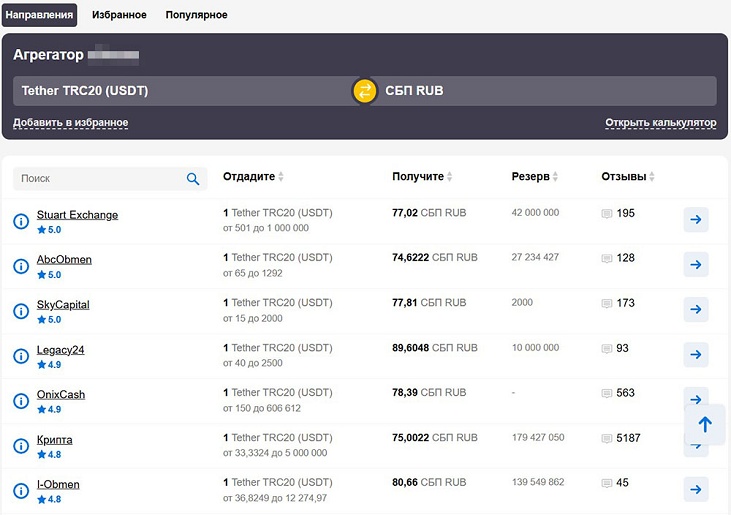Image resolution: width=731 pixels, height=515 pixels.
Task: Open AbcObmen exchanger link
Action: pyautogui.click(x=64, y=260)
